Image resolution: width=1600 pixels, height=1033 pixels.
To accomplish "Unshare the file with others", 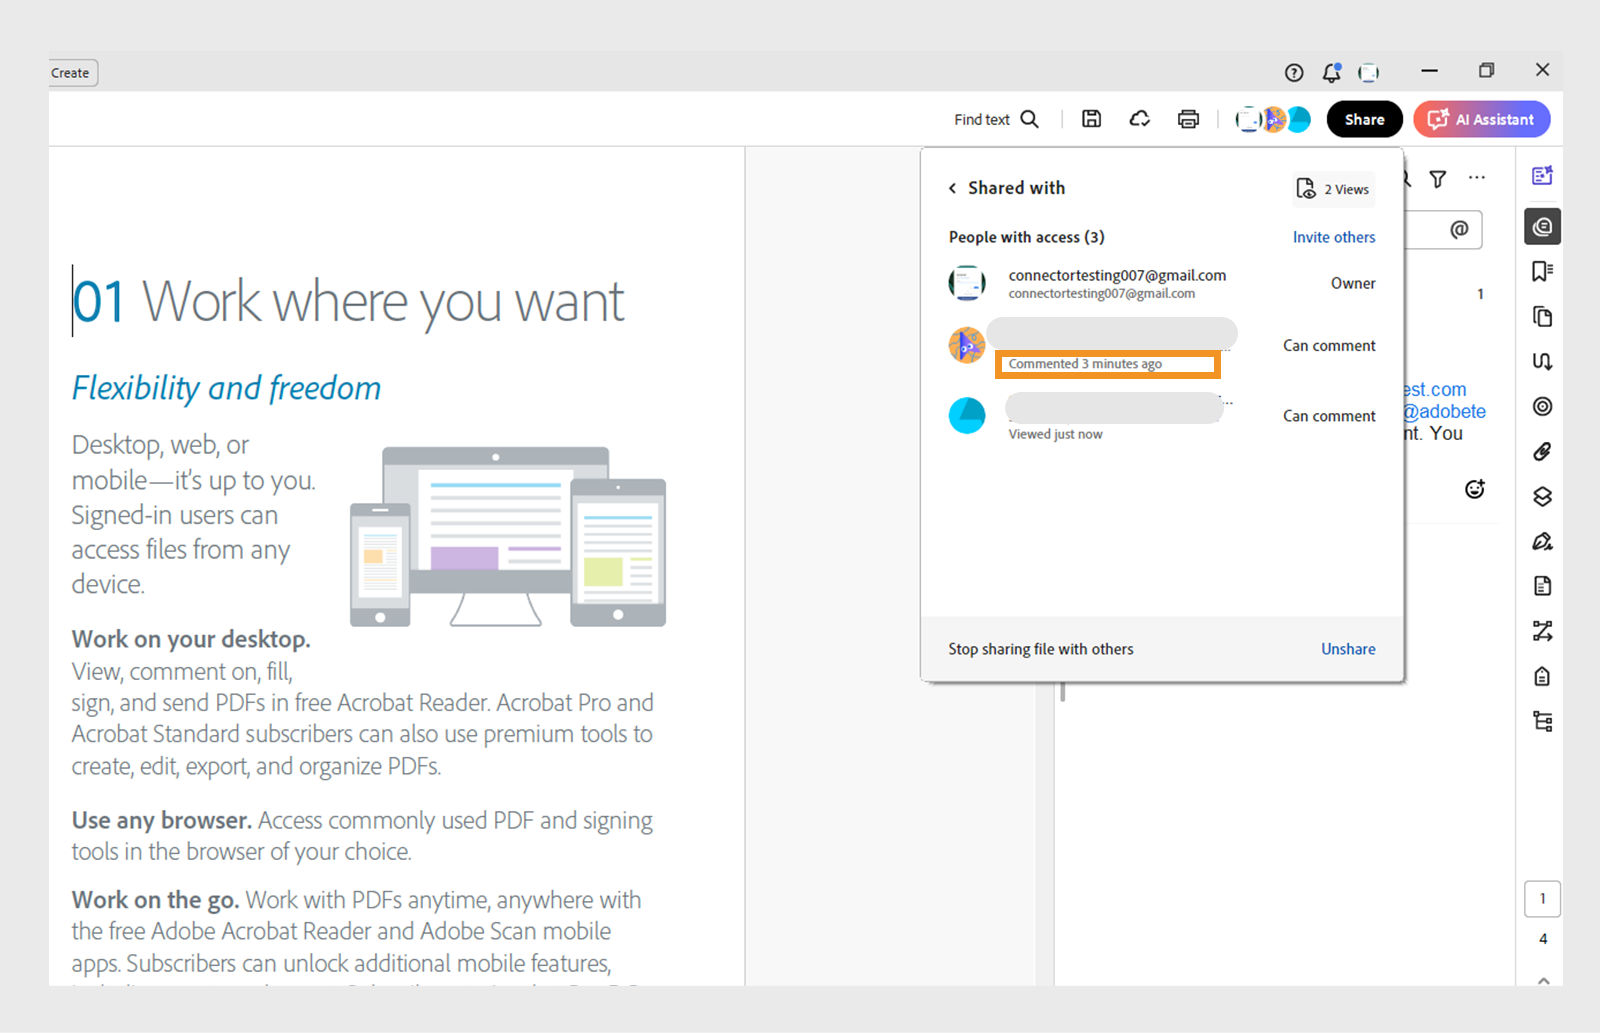I will [1347, 648].
